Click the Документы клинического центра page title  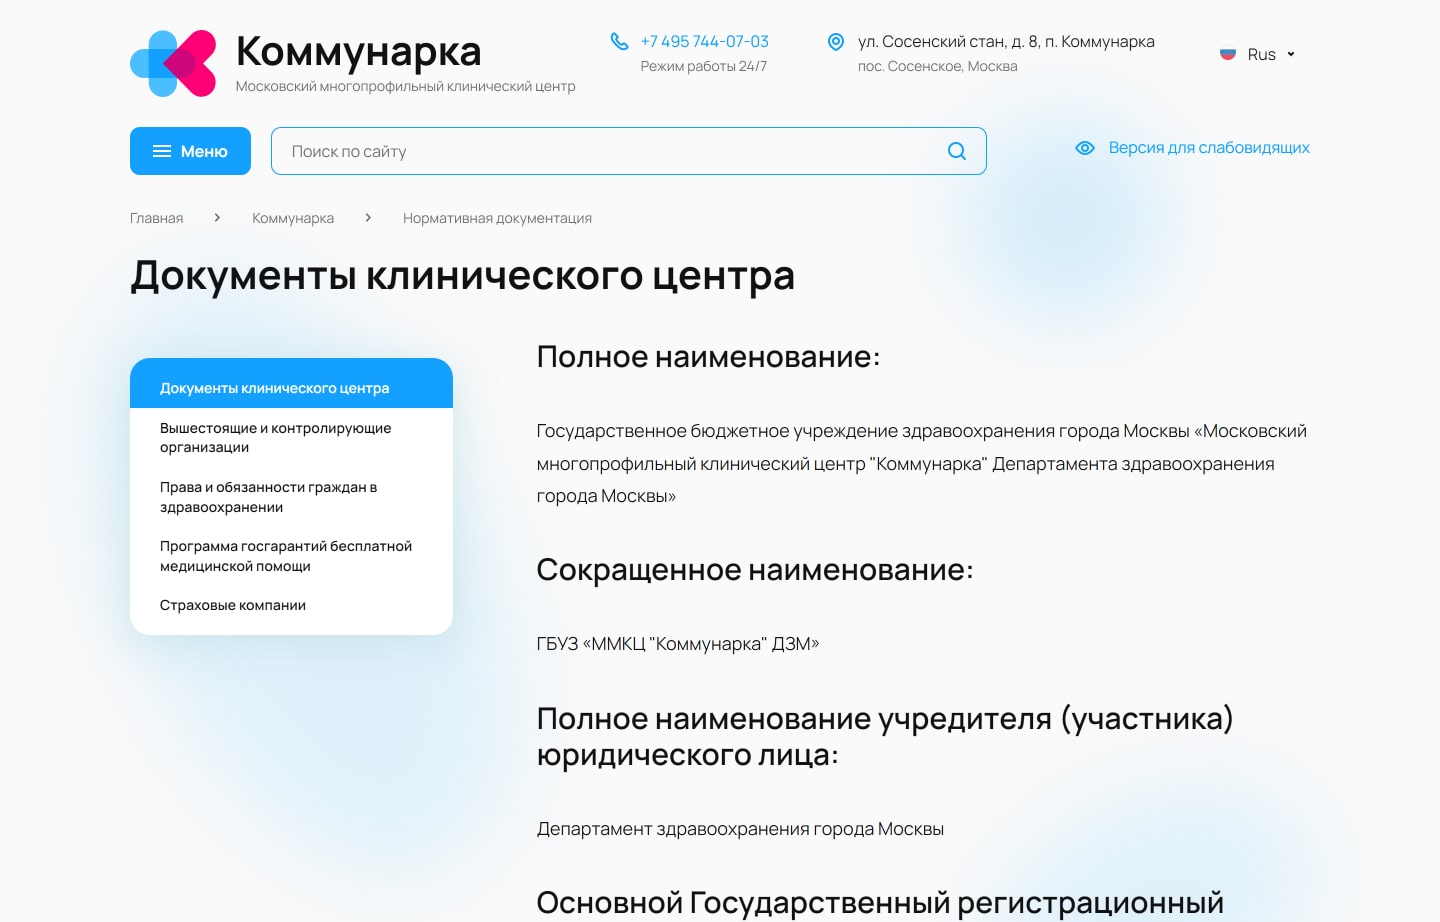pyautogui.click(x=462, y=276)
